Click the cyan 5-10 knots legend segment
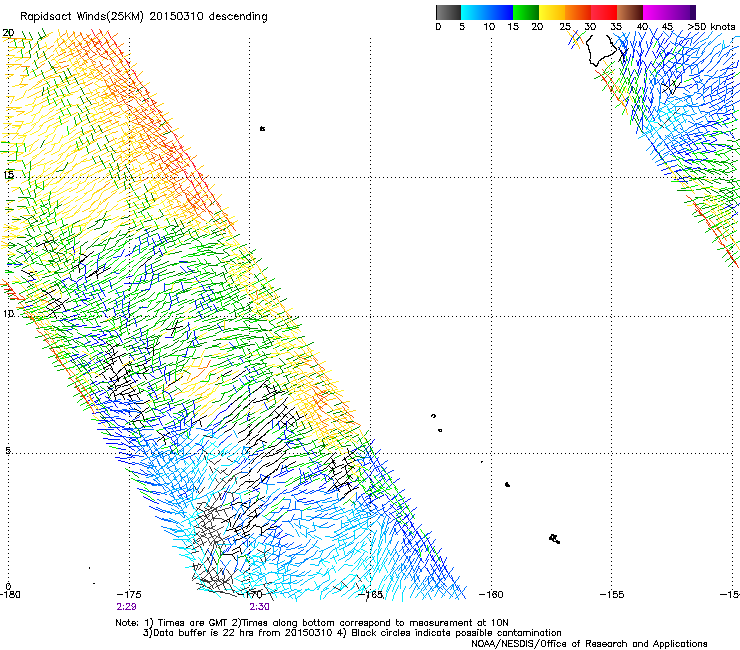 [x=474, y=12]
